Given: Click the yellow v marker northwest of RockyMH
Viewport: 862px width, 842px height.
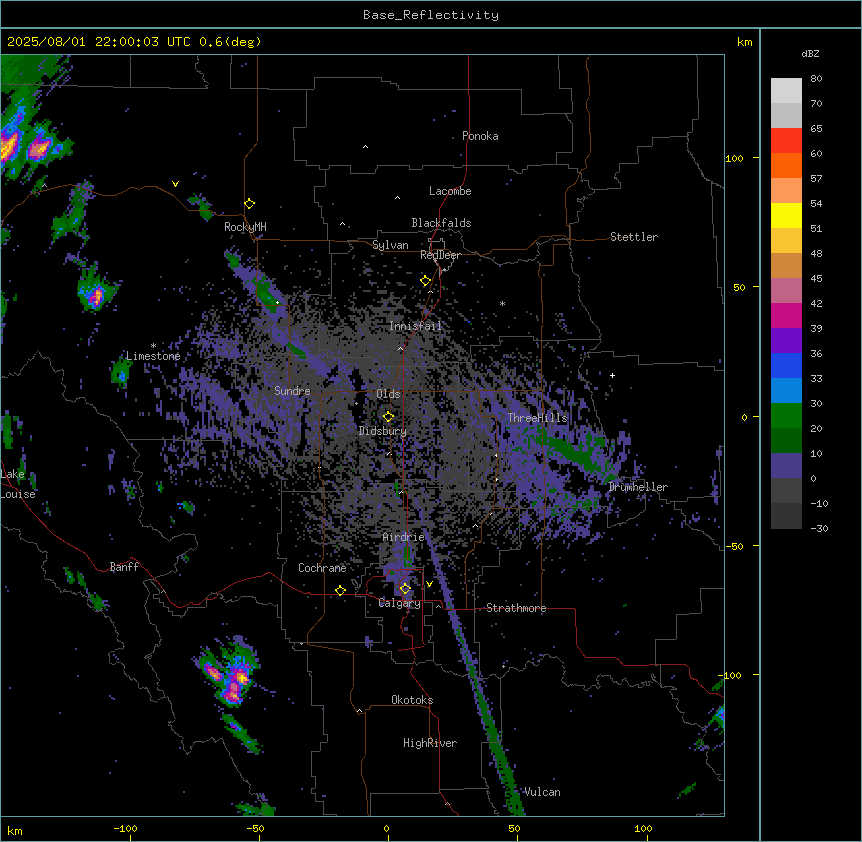Looking at the screenshot, I should click(175, 184).
